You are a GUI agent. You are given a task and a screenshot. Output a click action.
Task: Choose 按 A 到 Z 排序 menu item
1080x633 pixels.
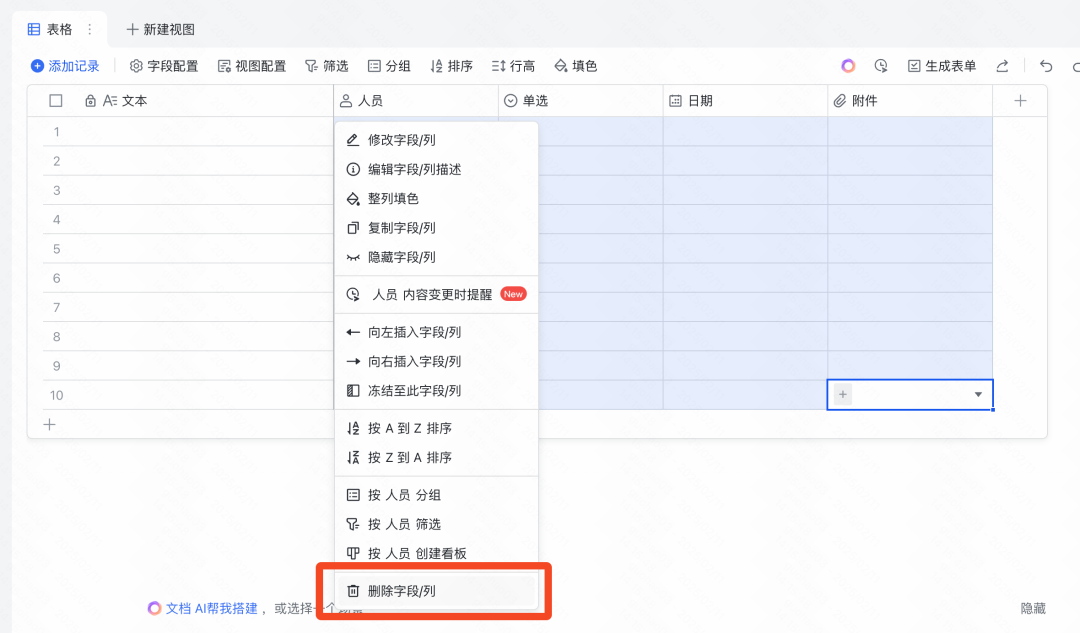pos(409,428)
